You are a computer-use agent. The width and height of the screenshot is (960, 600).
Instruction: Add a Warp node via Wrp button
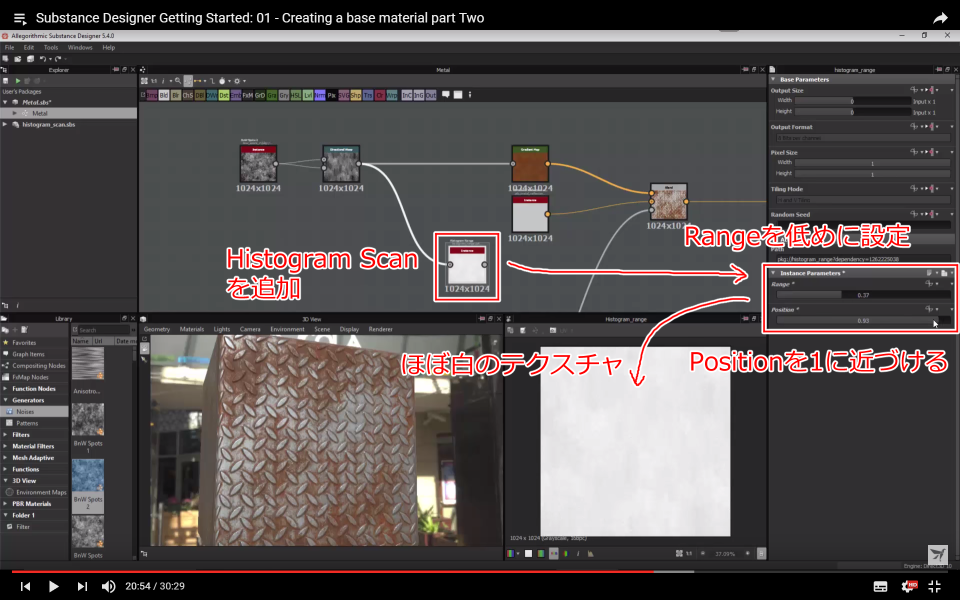(392, 96)
